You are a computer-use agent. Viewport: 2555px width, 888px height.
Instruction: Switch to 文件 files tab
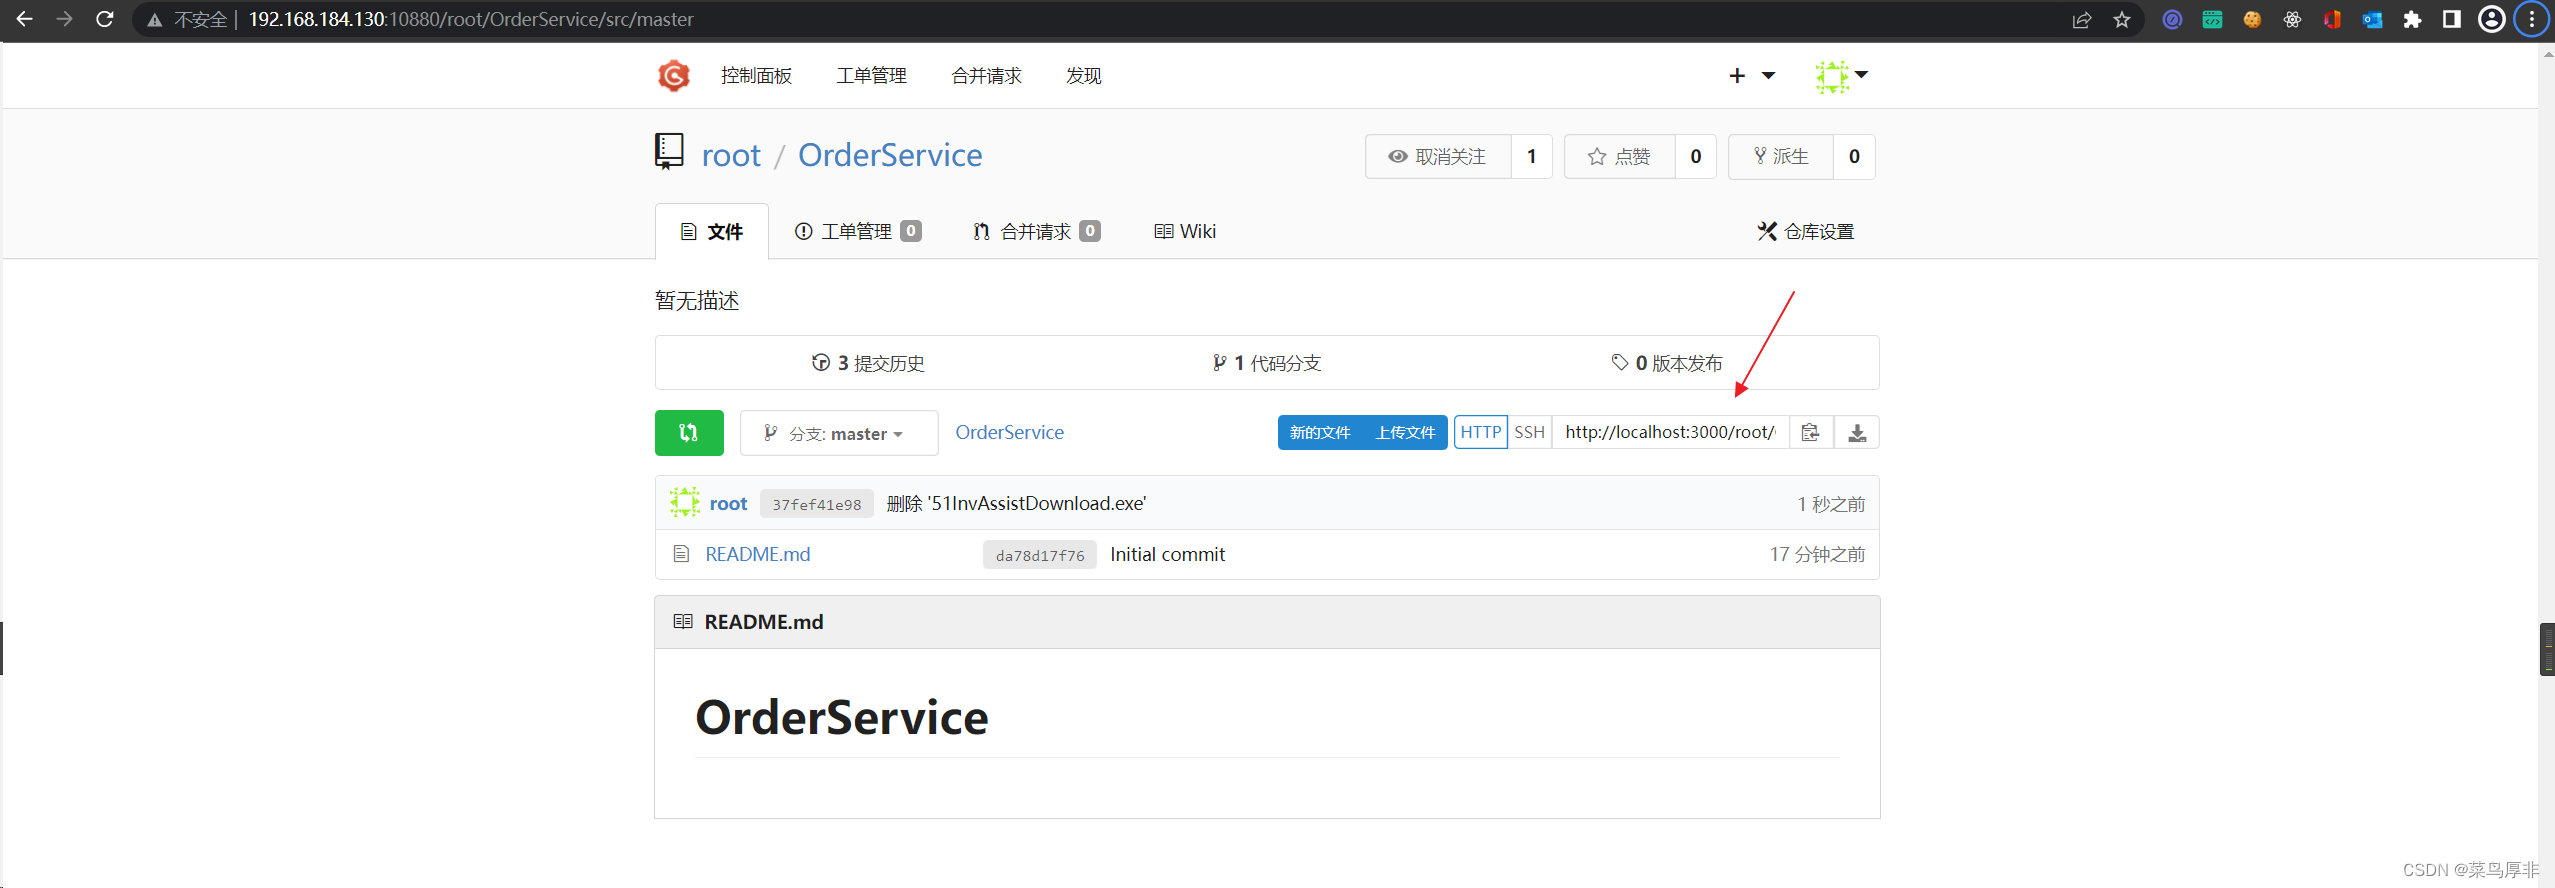click(712, 232)
